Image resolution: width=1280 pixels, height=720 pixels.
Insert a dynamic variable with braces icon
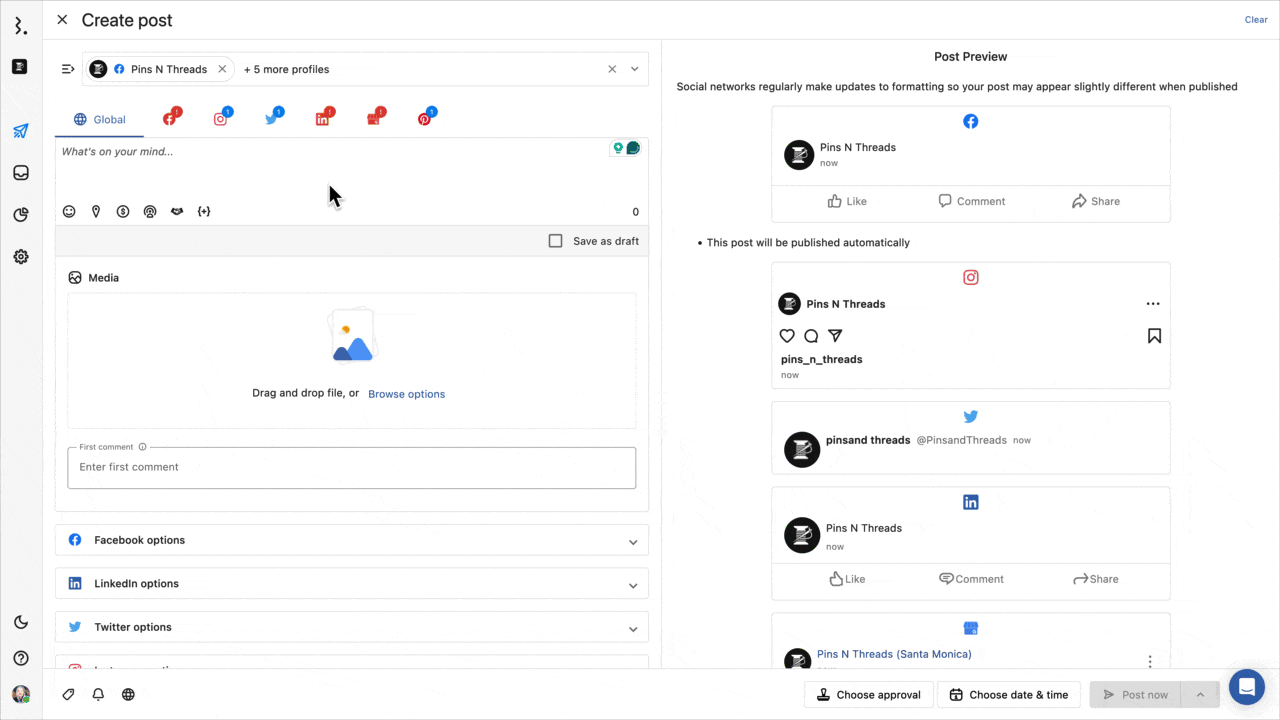click(204, 211)
